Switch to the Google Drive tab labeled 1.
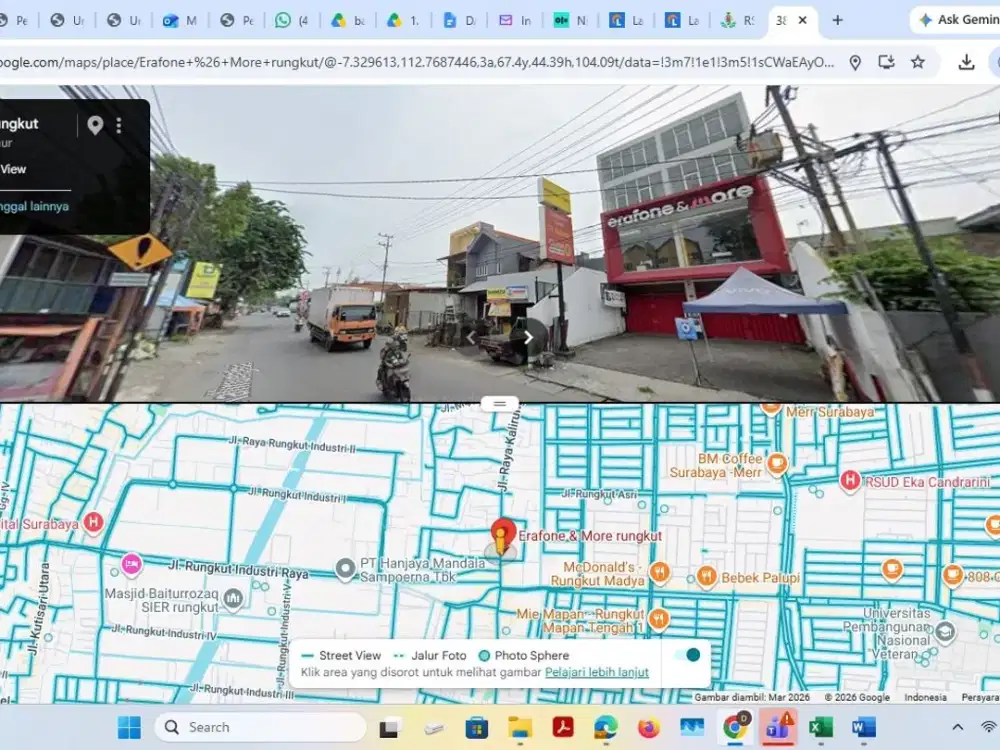This screenshot has width=1000, height=750. click(x=404, y=20)
